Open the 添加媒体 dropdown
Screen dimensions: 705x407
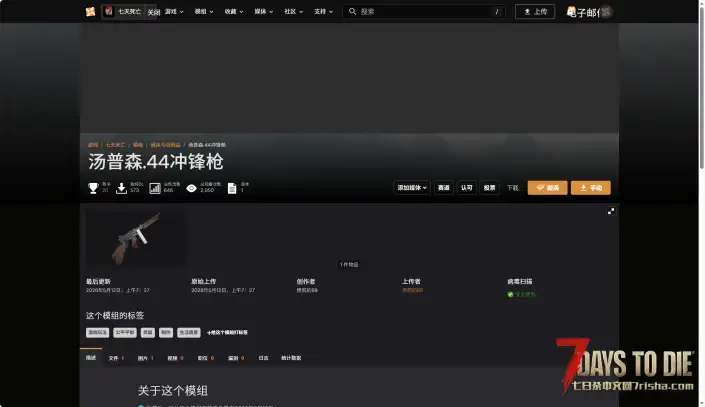(x=411, y=188)
